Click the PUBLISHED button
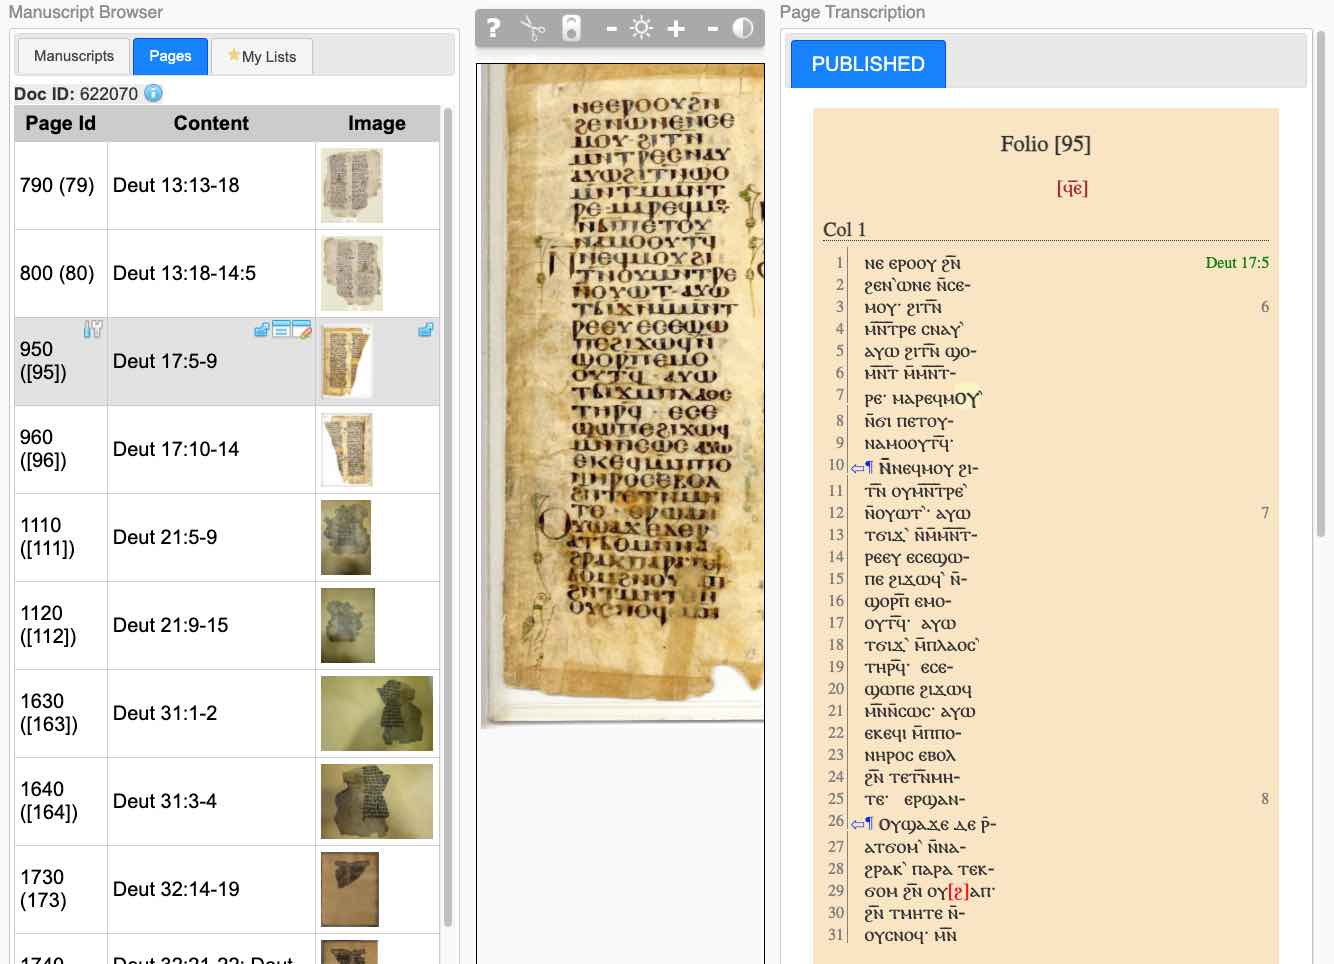 867,64
